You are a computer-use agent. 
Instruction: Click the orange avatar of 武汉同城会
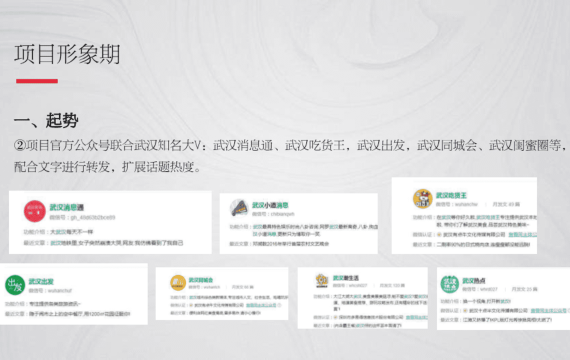(178, 283)
